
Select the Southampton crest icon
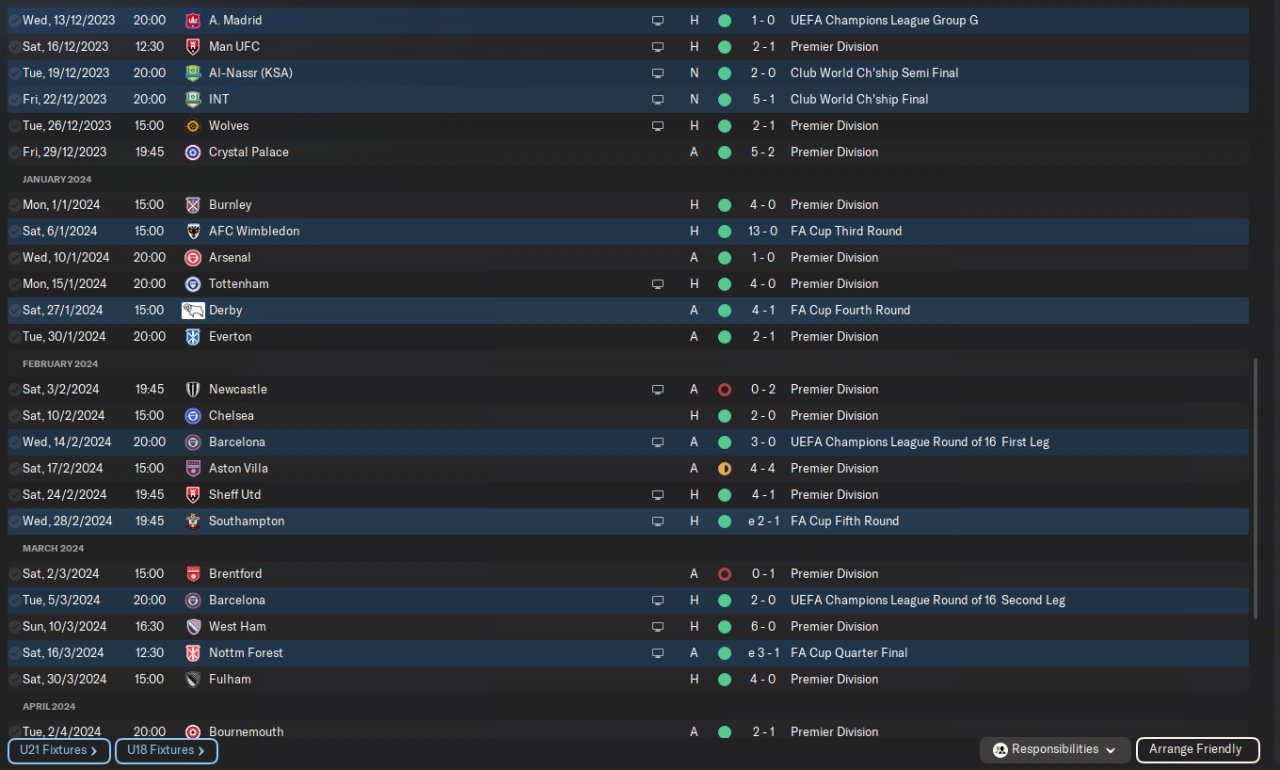[193, 521]
